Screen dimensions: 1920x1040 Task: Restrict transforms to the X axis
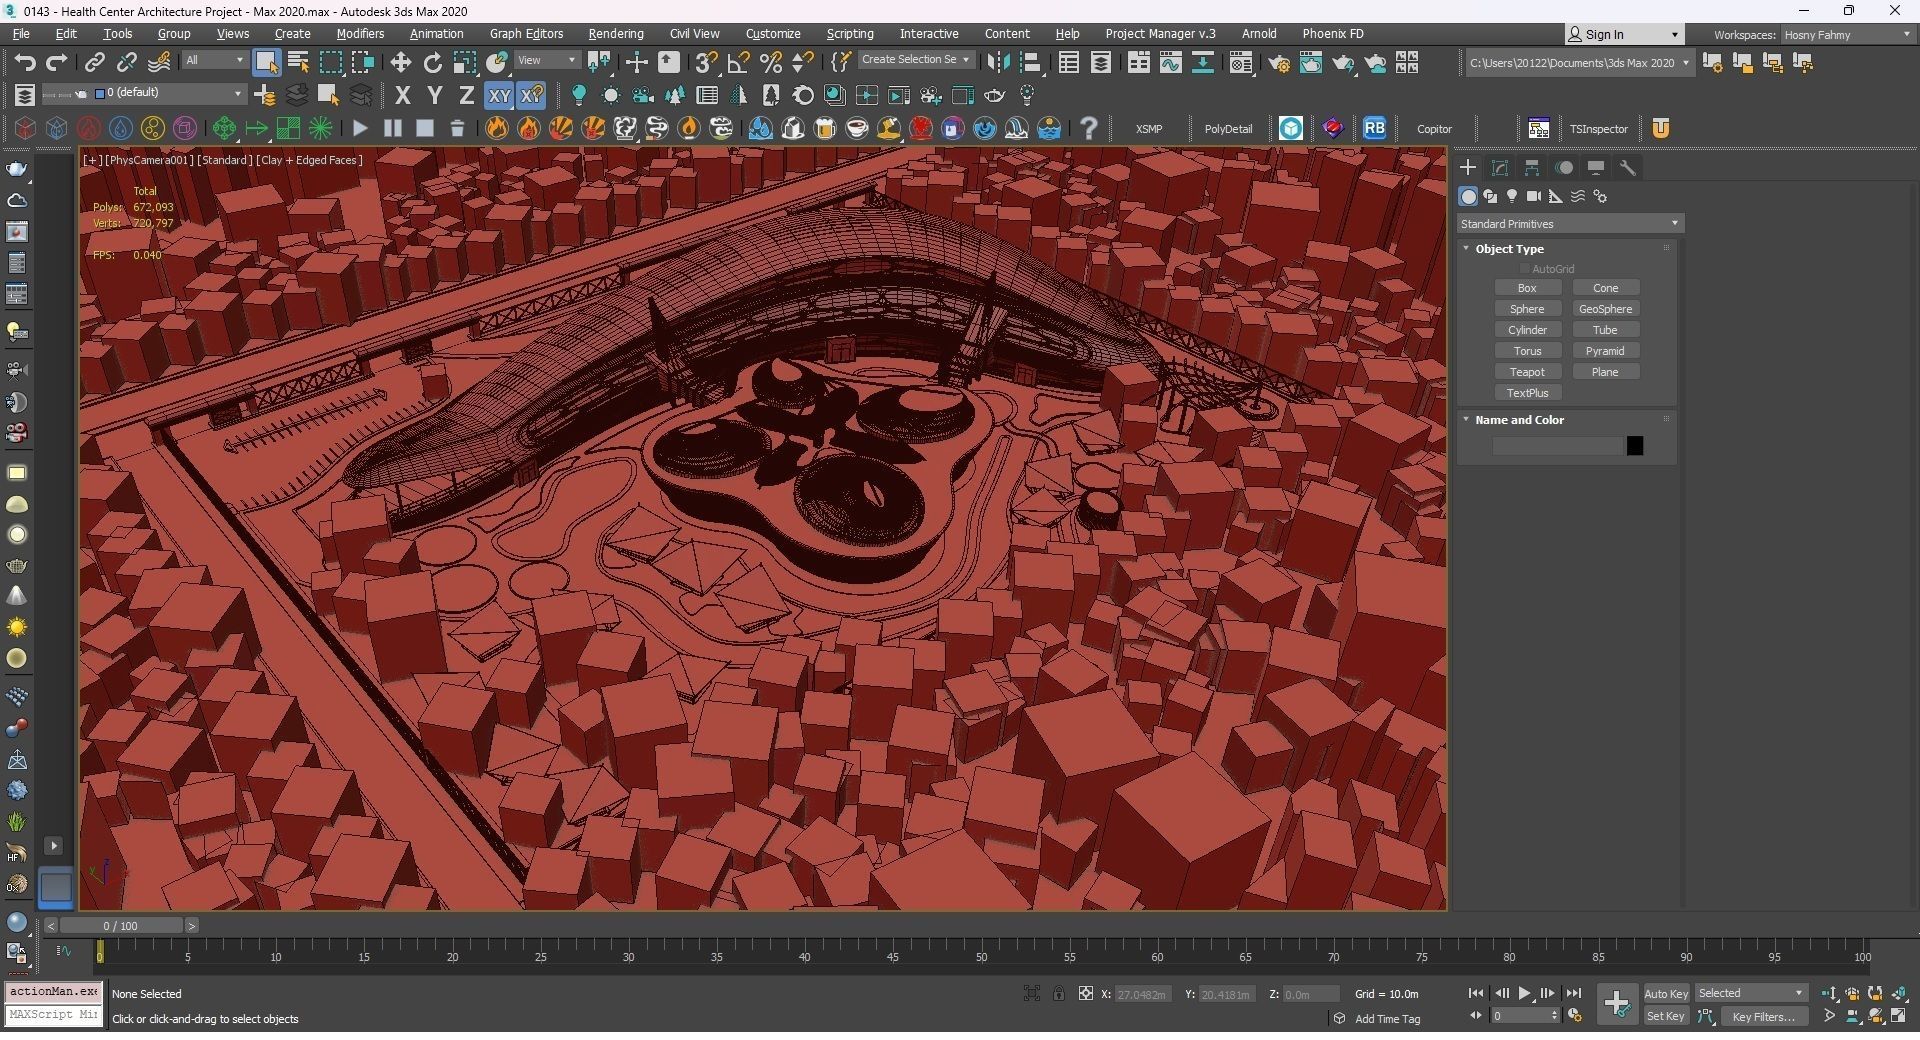point(402,96)
